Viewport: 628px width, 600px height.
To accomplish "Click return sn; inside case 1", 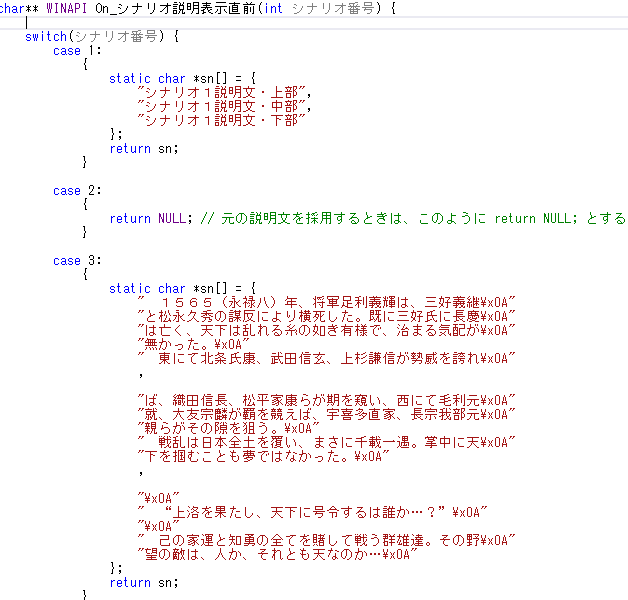I will (144, 148).
